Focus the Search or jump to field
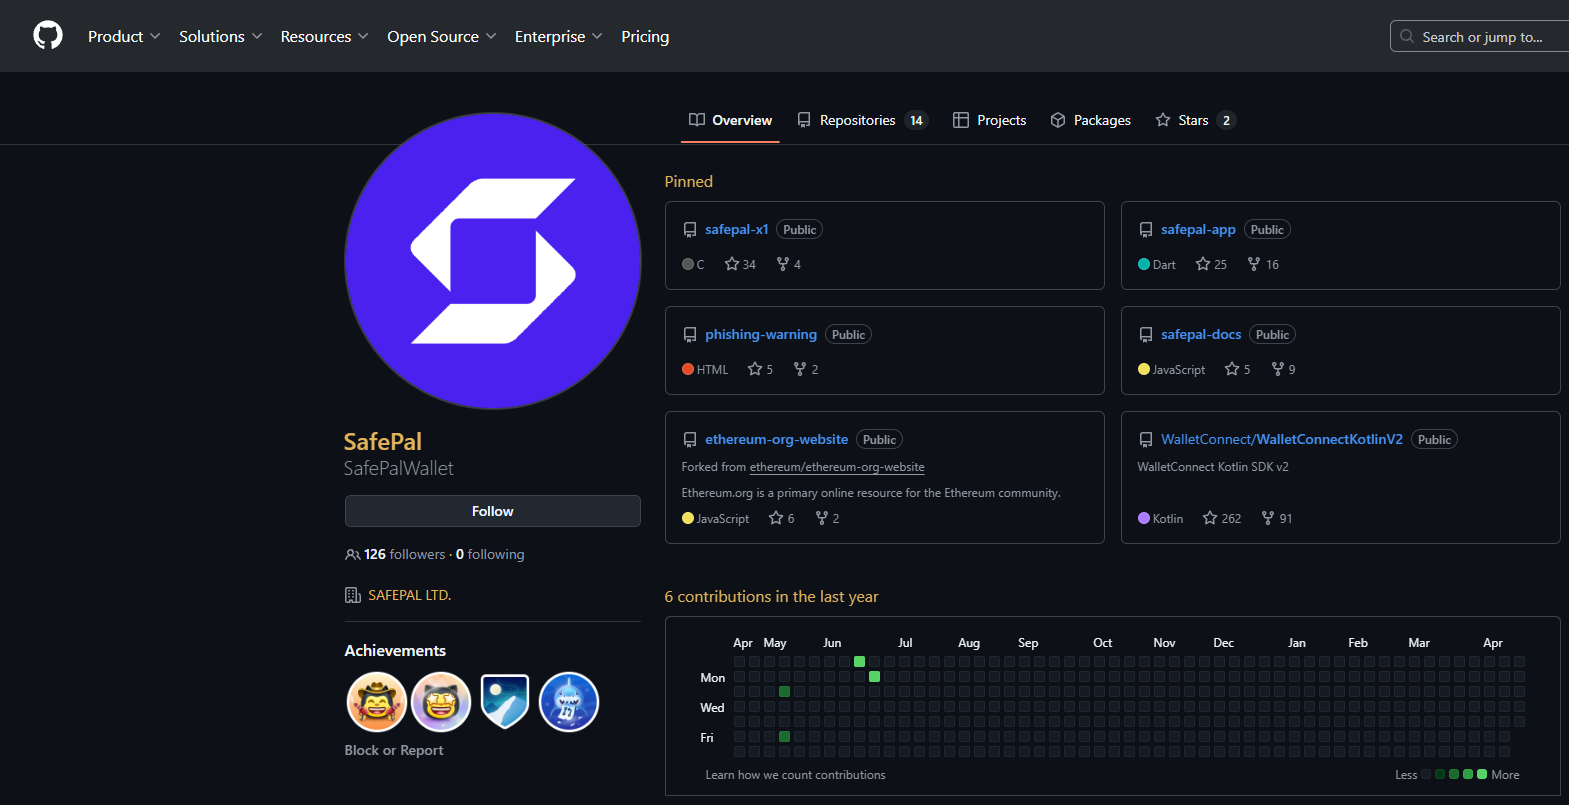The height and width of the screenshot is (805, 1569). point(1480,36)
